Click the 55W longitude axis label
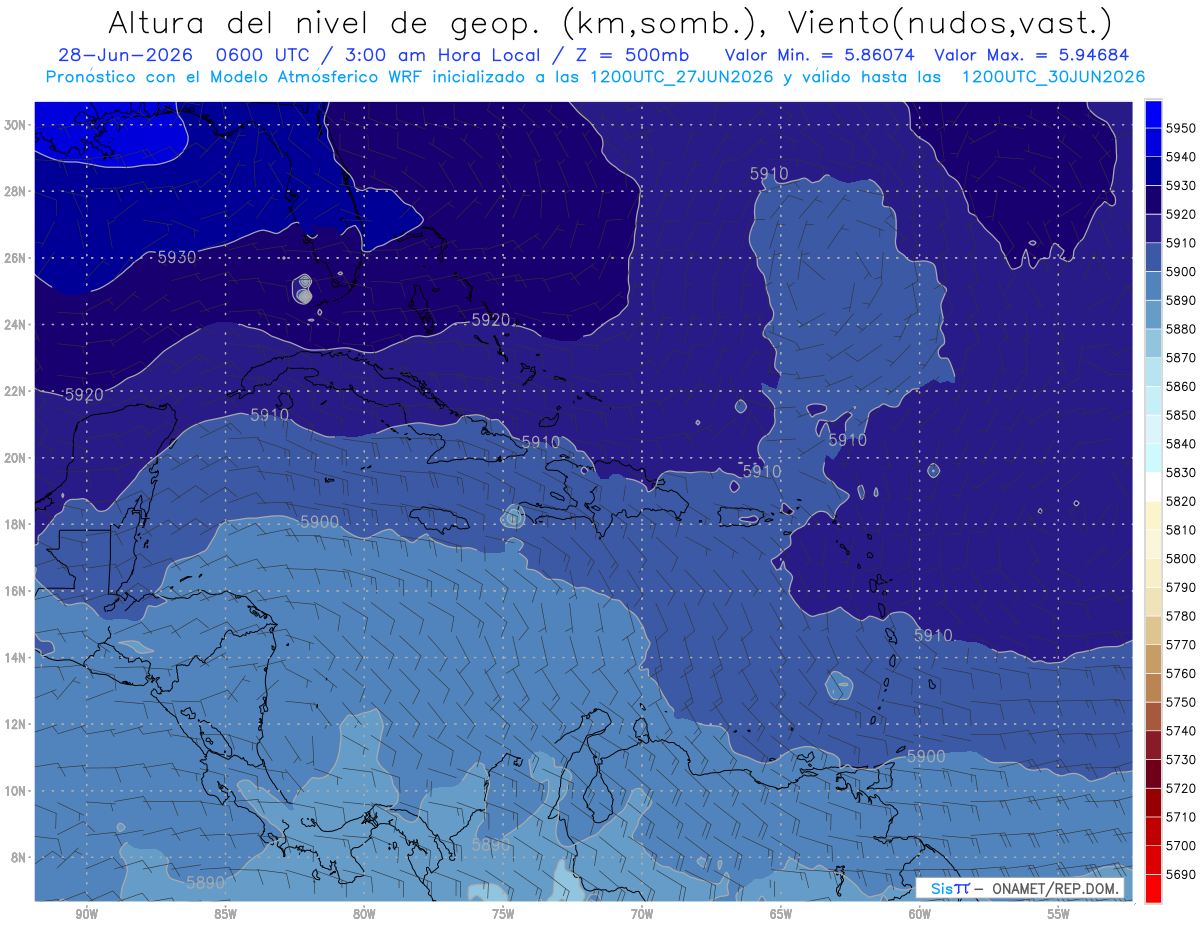Viewport: 1200px width, 927px height. [x=1059, y=914]
